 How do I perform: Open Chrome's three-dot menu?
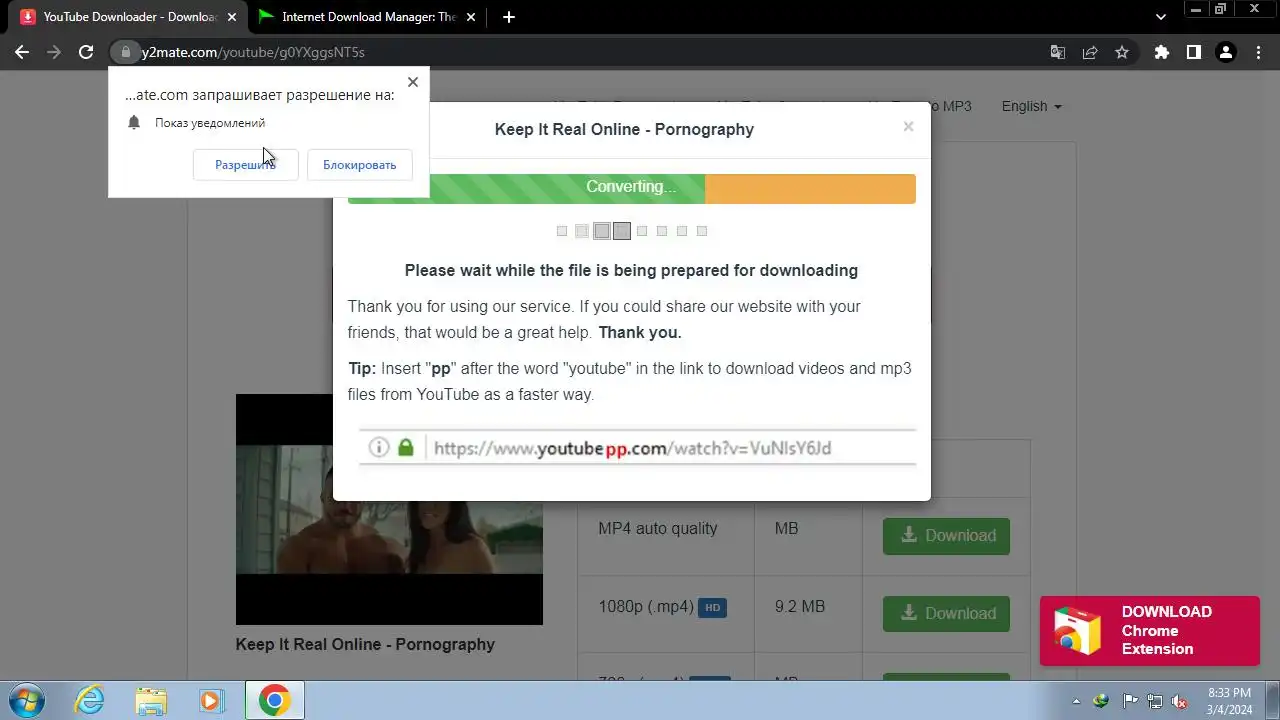point(1258,52)
